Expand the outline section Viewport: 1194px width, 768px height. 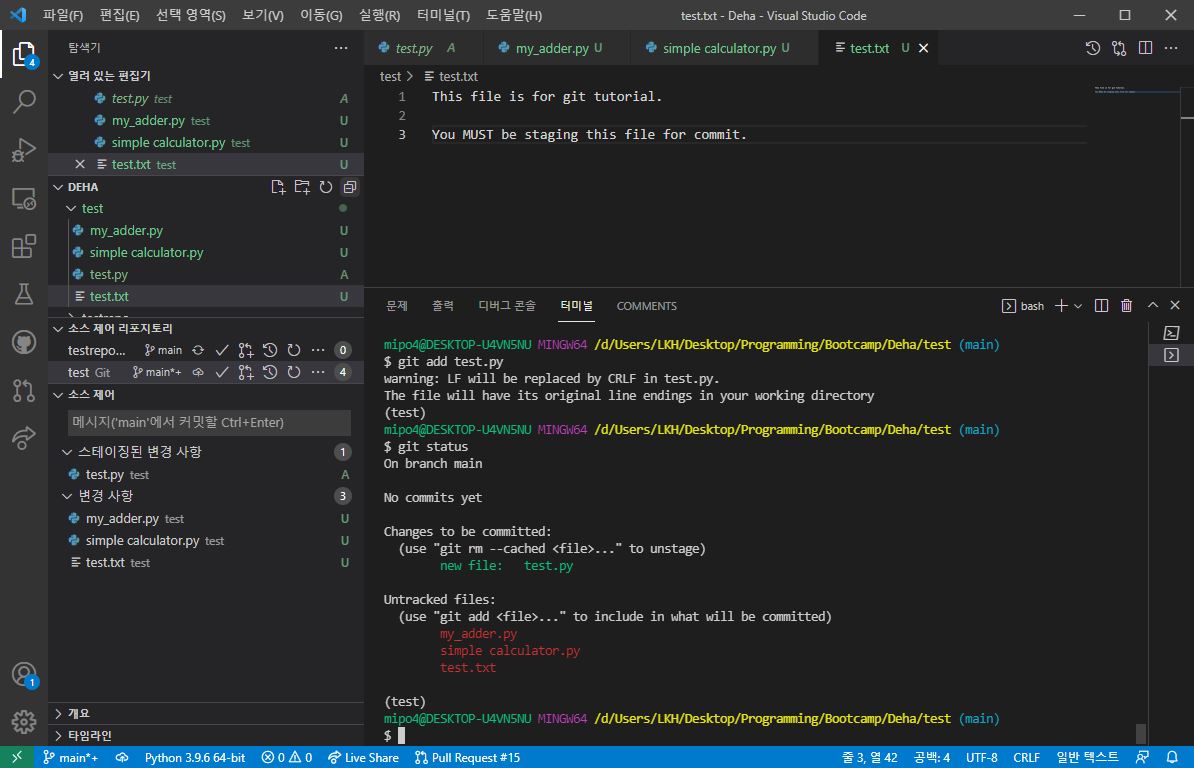[58, 714]
